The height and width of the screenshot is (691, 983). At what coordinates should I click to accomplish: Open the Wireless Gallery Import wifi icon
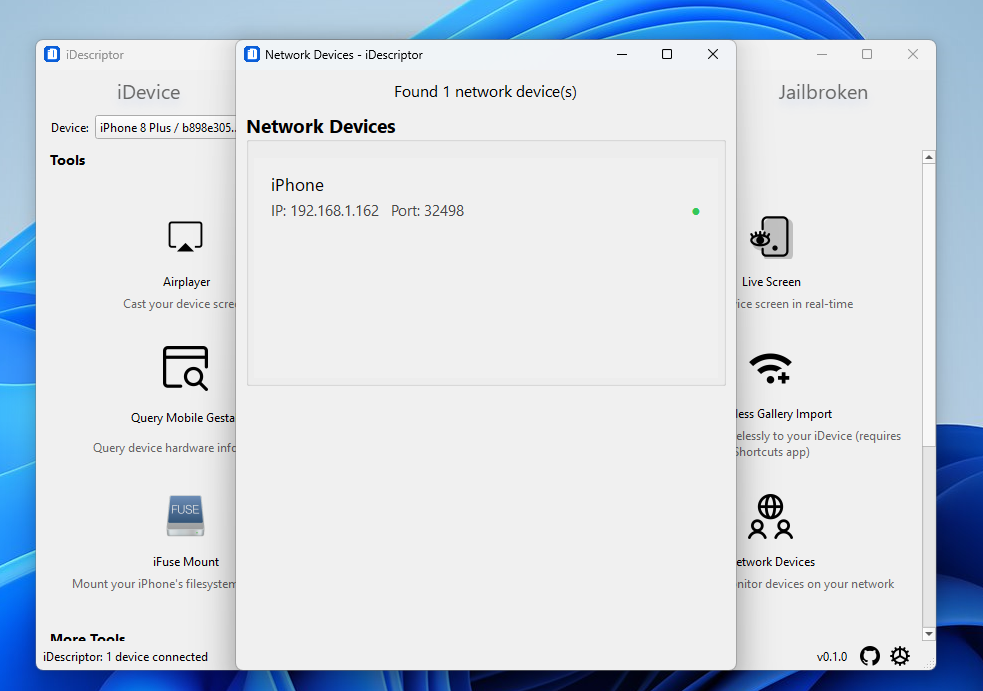coord(770,369)
